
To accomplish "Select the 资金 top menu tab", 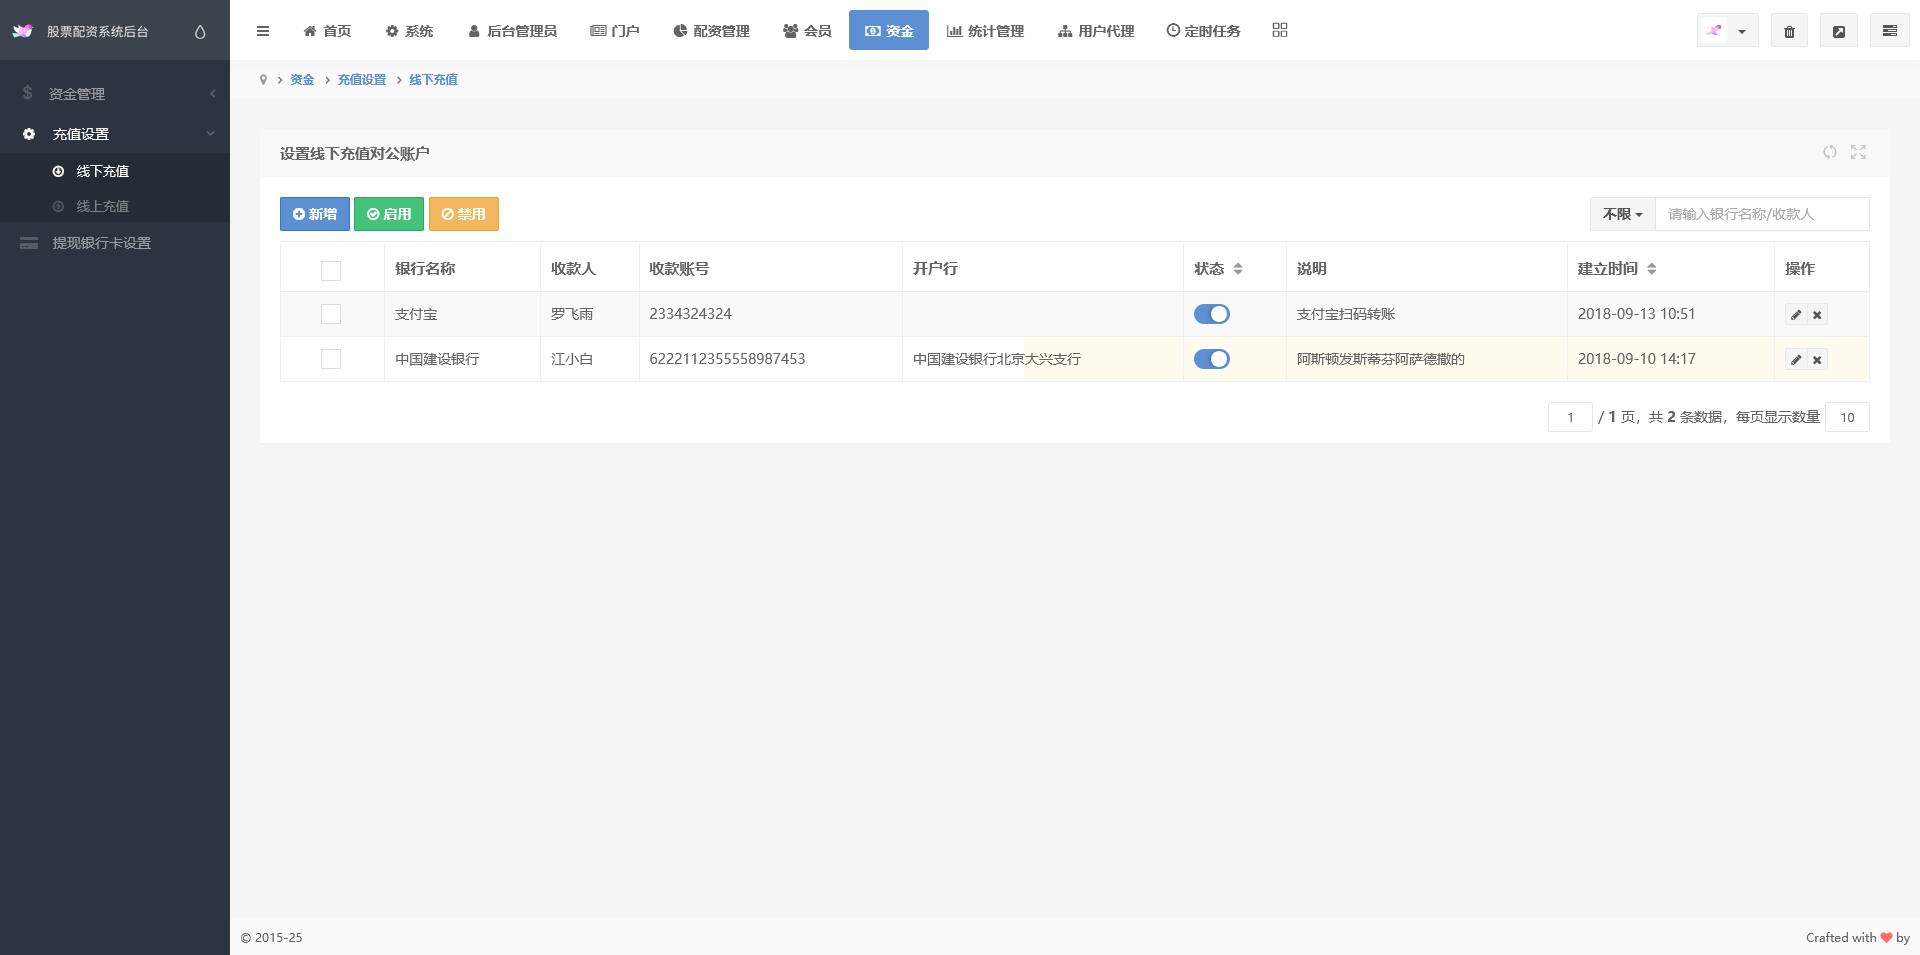I will coord(889,31).
